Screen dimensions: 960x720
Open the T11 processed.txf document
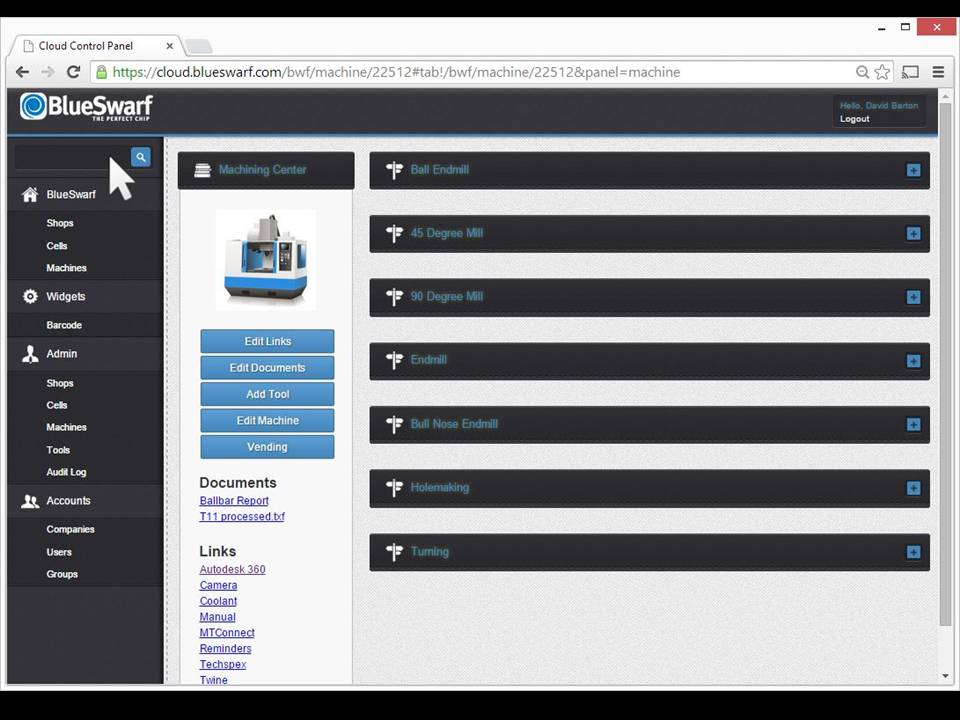pos(242,517)
